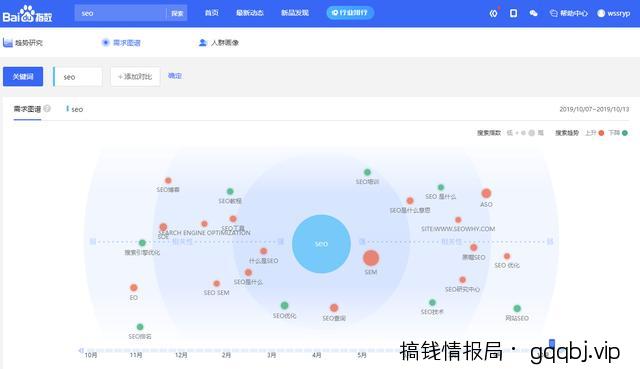Click the blue timeline slider handle
The width and height of the screenshot is (640, 369).
coord(552,344)
